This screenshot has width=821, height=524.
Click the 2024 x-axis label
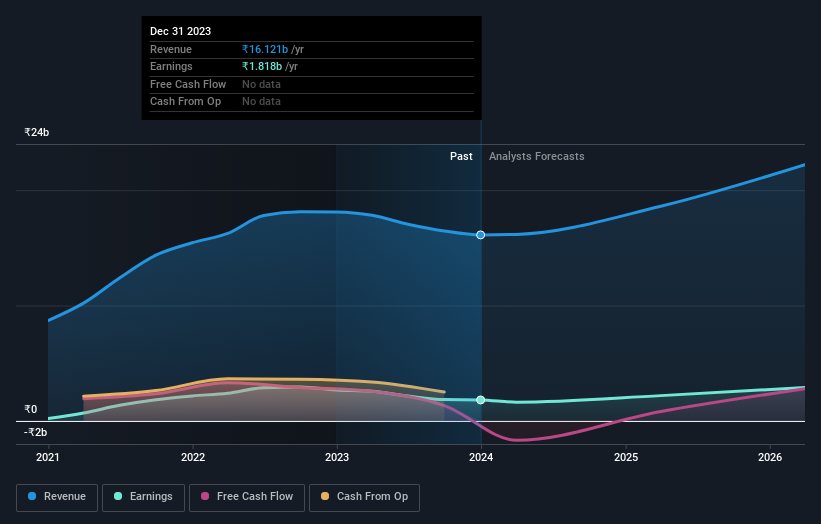[x=481, y=458]
